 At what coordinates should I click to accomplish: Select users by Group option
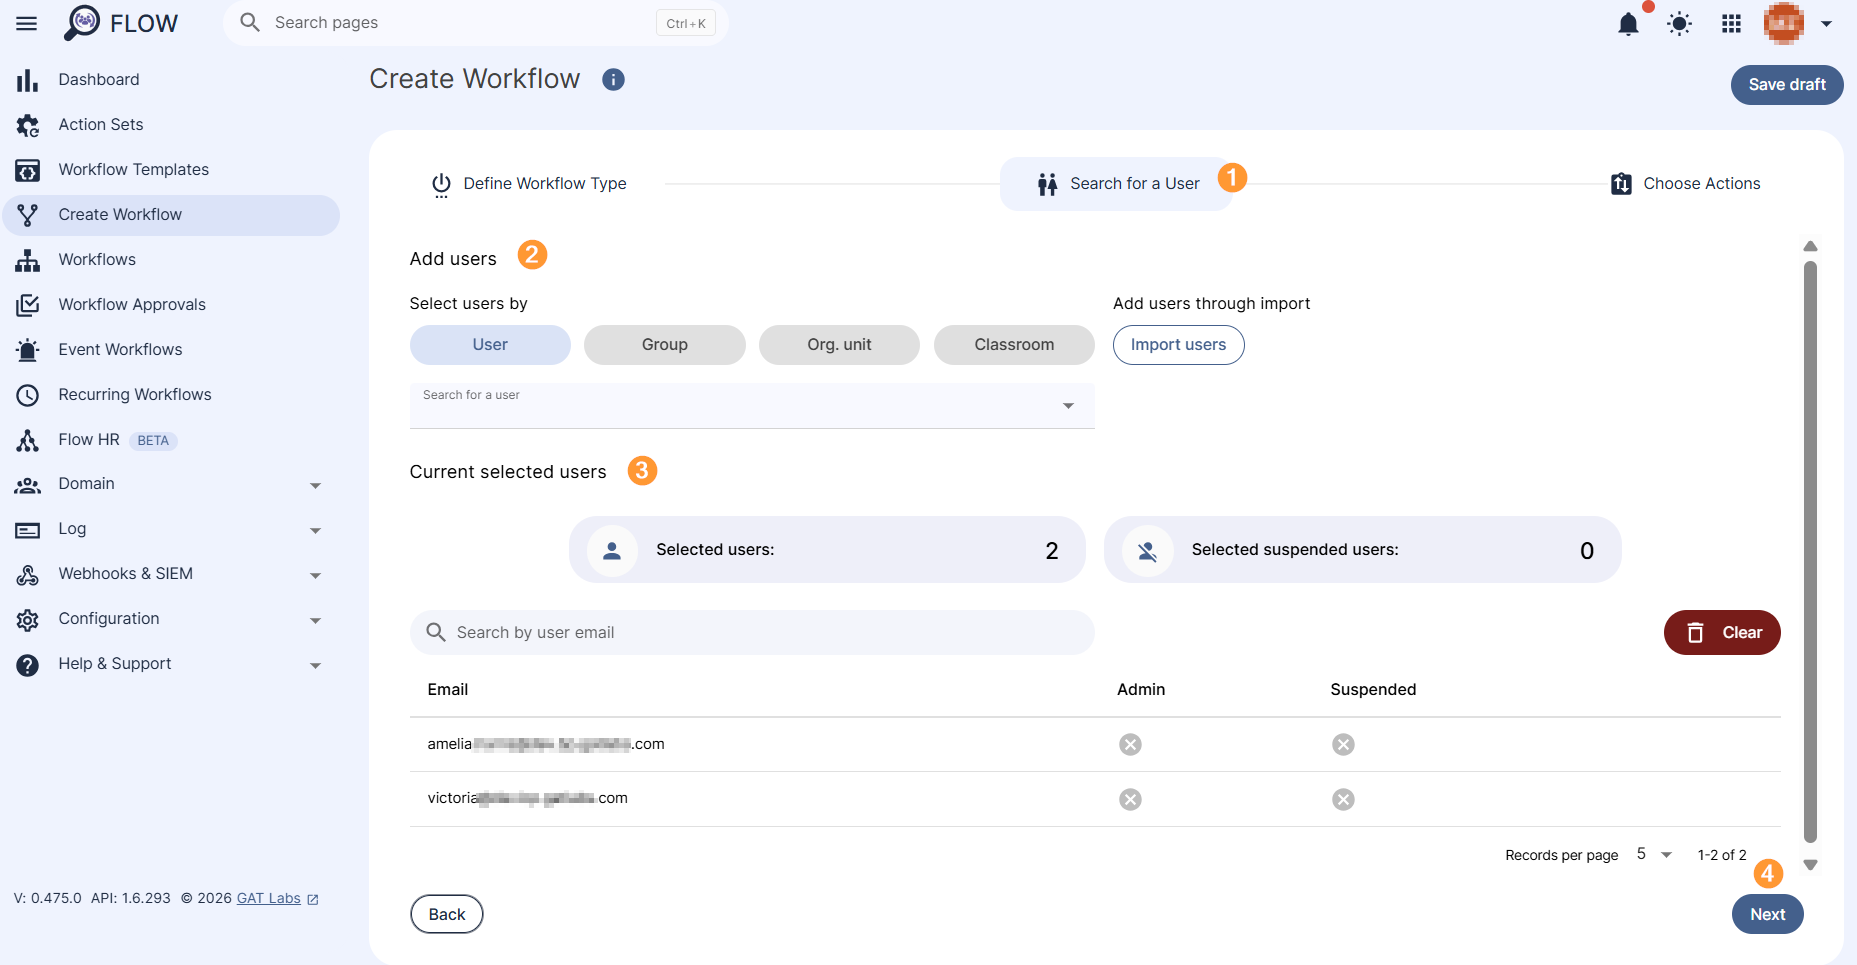665,345
